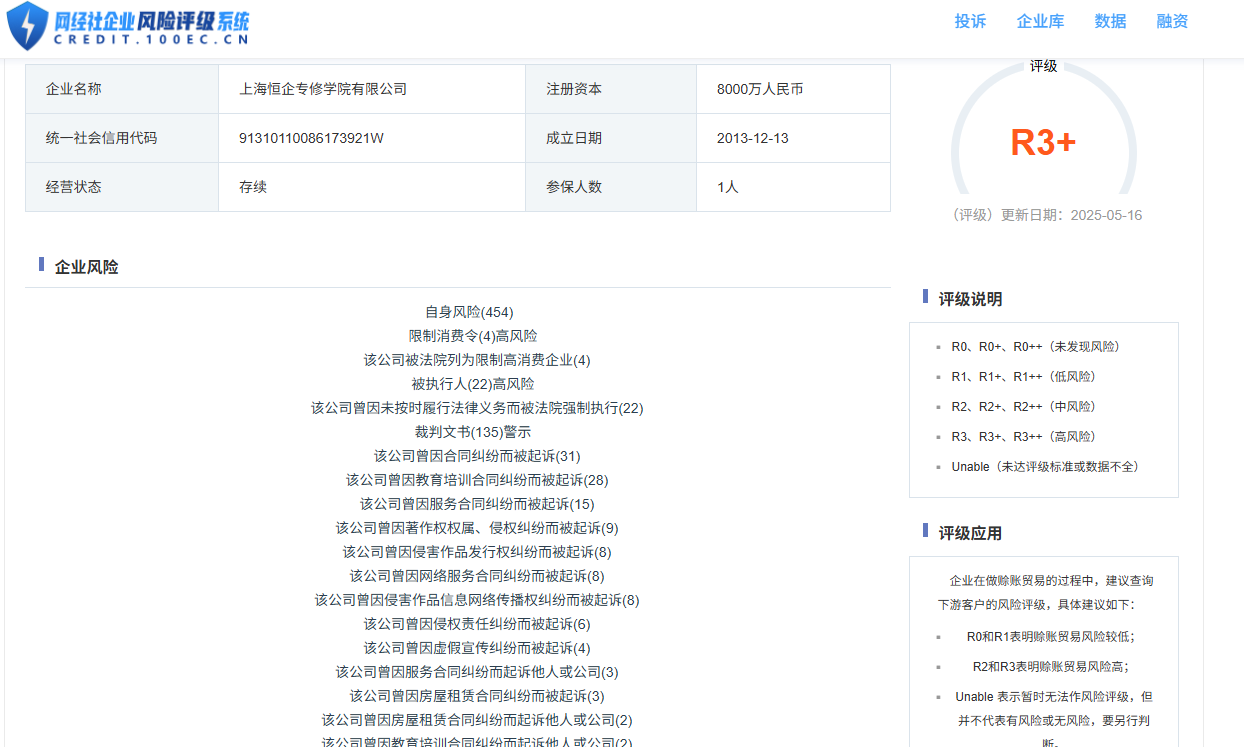Click registered capital 8000万人民币

pos(760,89)
